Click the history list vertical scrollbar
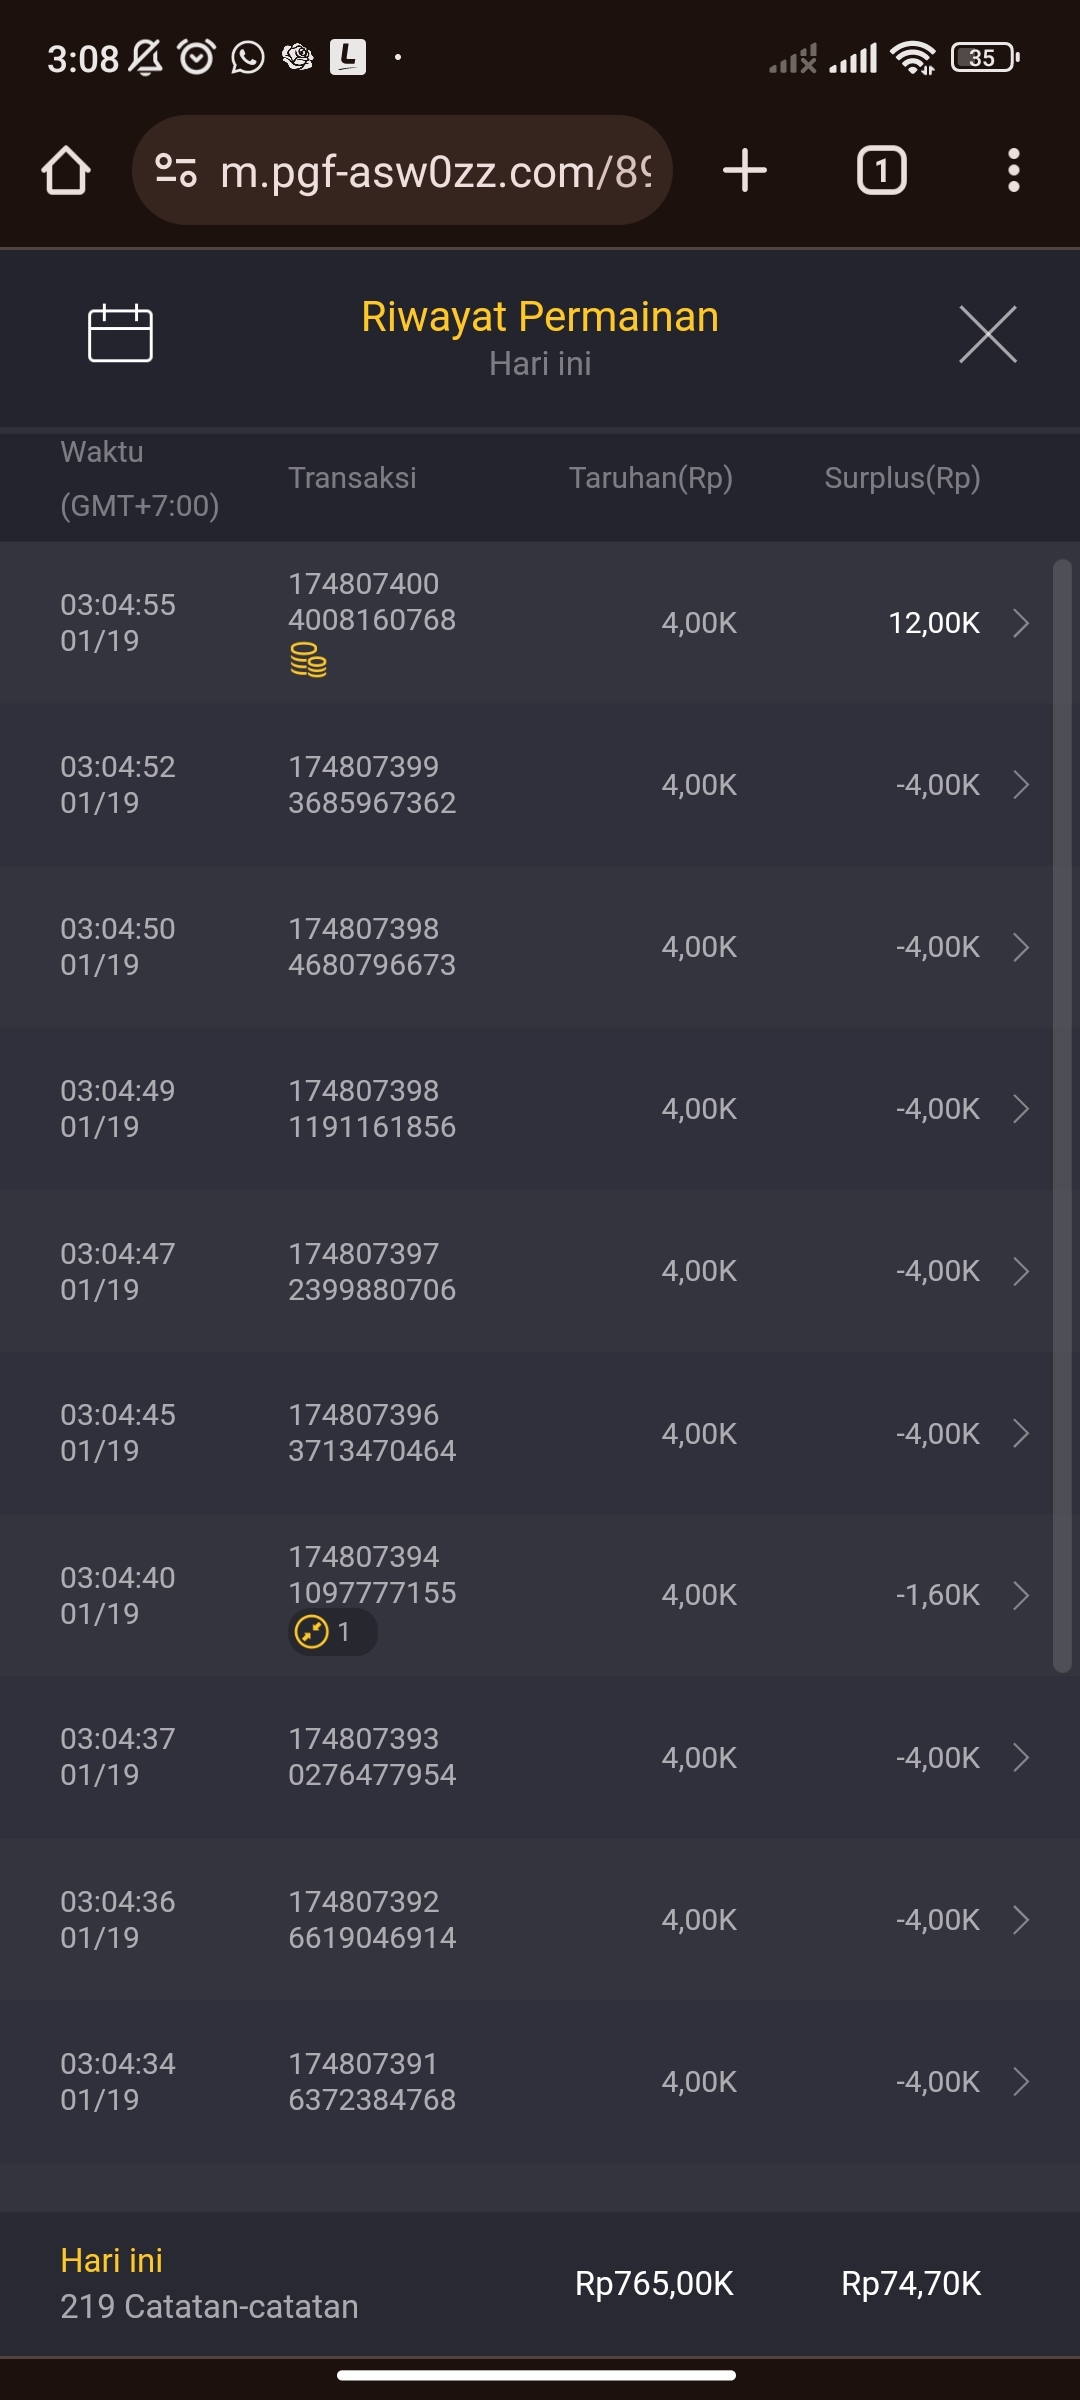The width and height of the screenshot is (1080, 2400). (1062, 1115)
